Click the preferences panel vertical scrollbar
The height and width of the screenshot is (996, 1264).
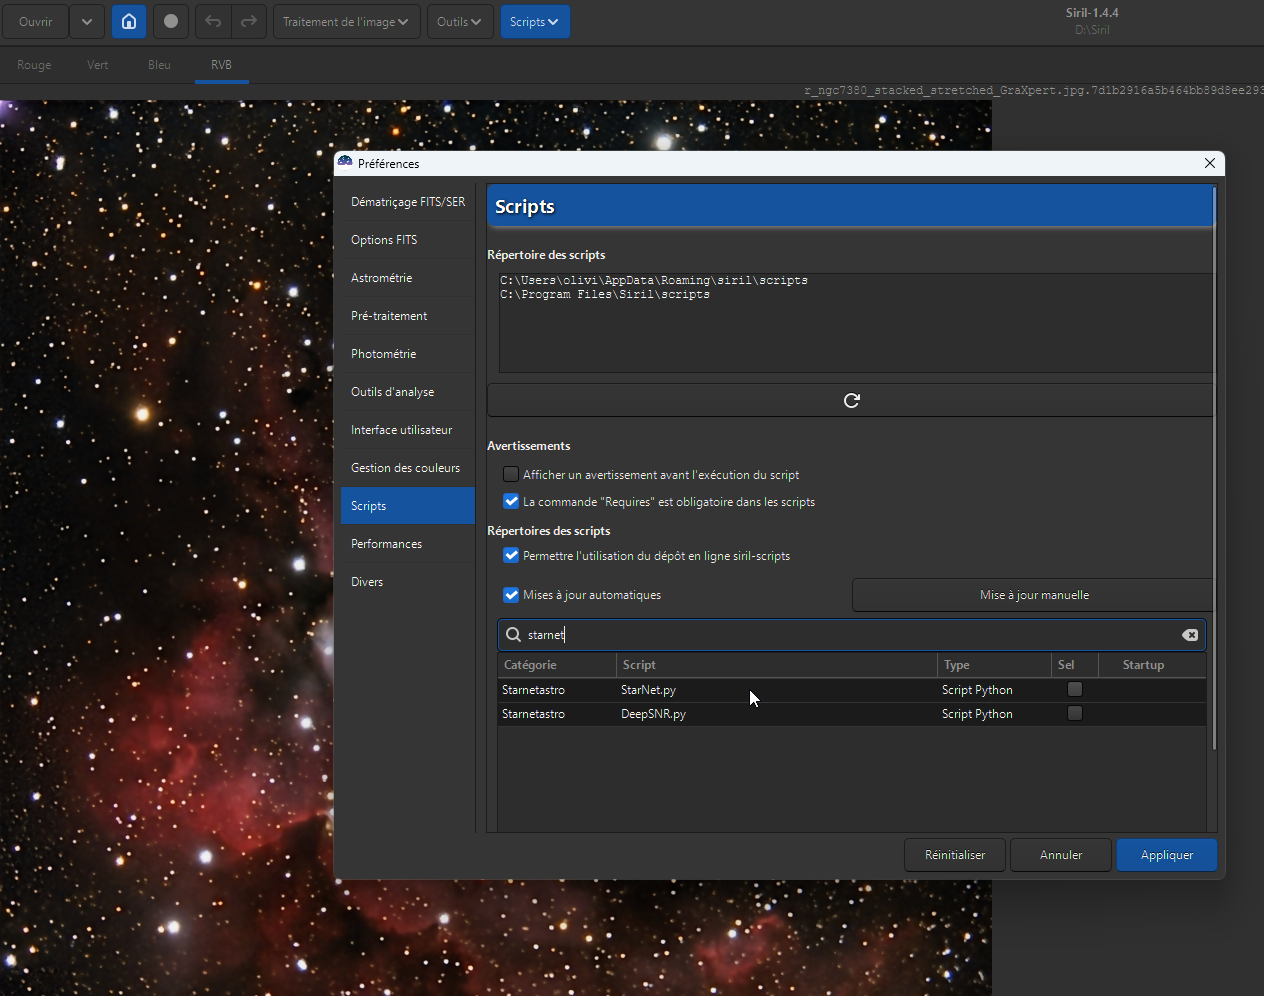(1214, 468)
